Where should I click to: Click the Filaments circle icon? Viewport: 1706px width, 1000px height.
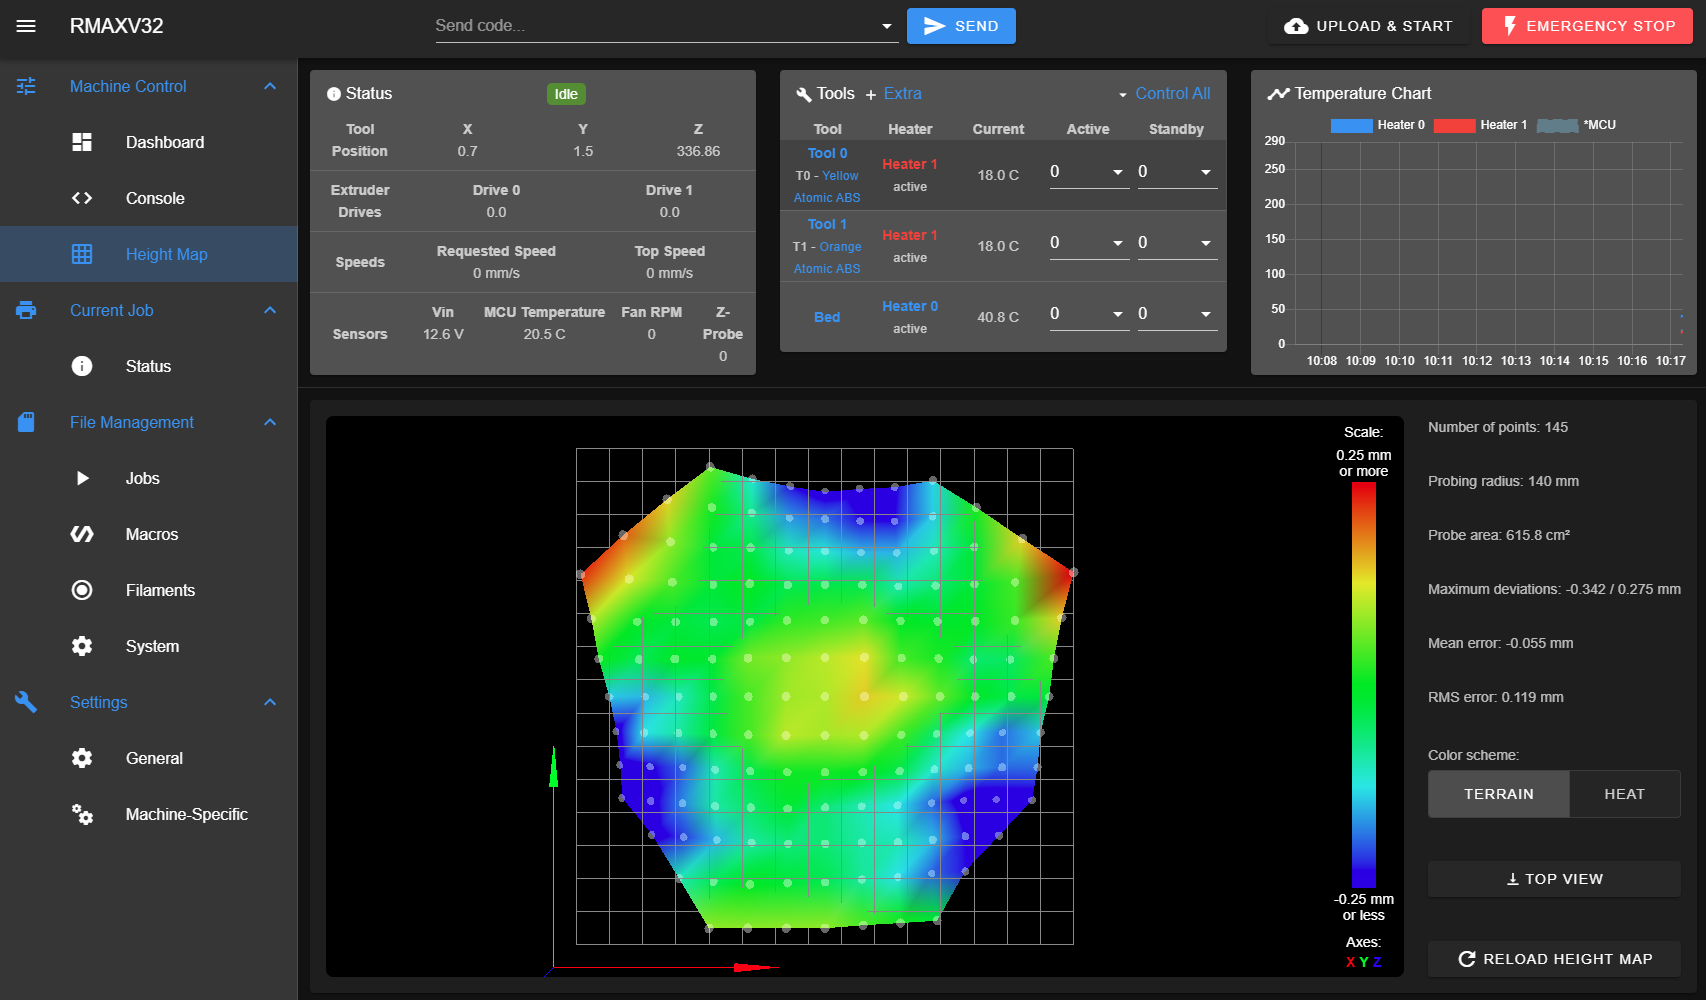(82, 590)
